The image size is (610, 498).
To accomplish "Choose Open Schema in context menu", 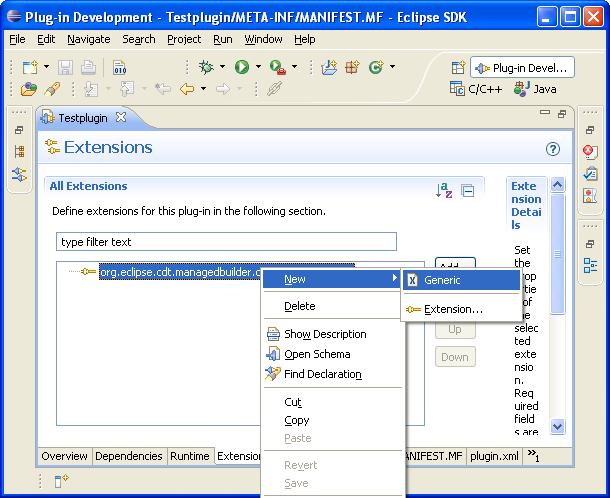I will pos(331,354).
